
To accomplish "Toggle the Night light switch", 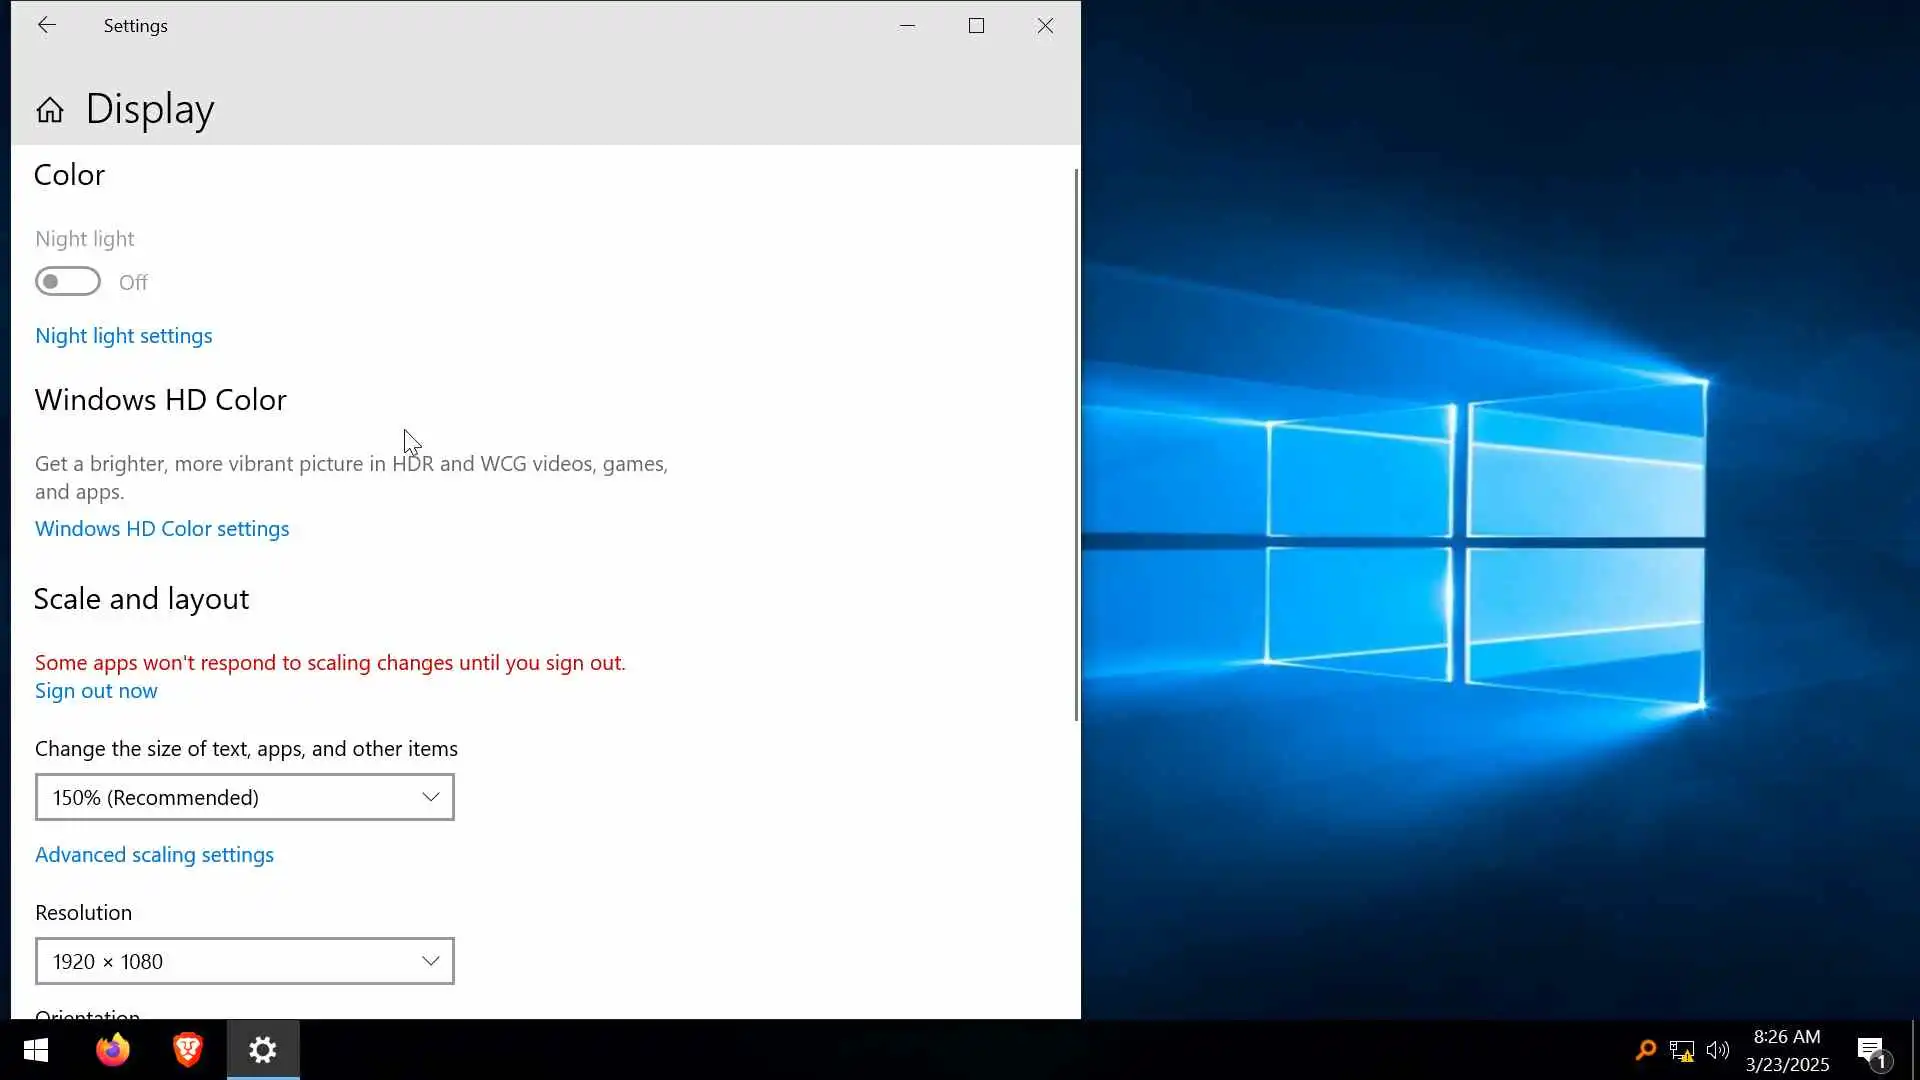I will click(68, 282).
